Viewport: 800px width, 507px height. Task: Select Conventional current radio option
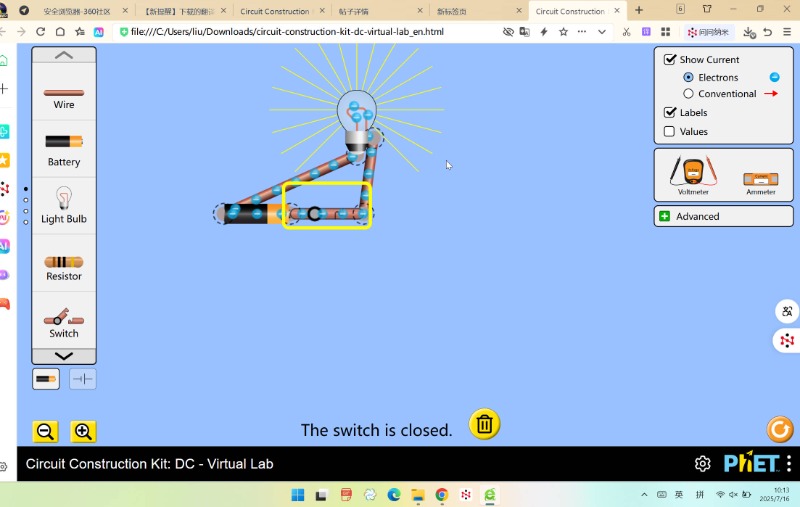click(688, 94)
